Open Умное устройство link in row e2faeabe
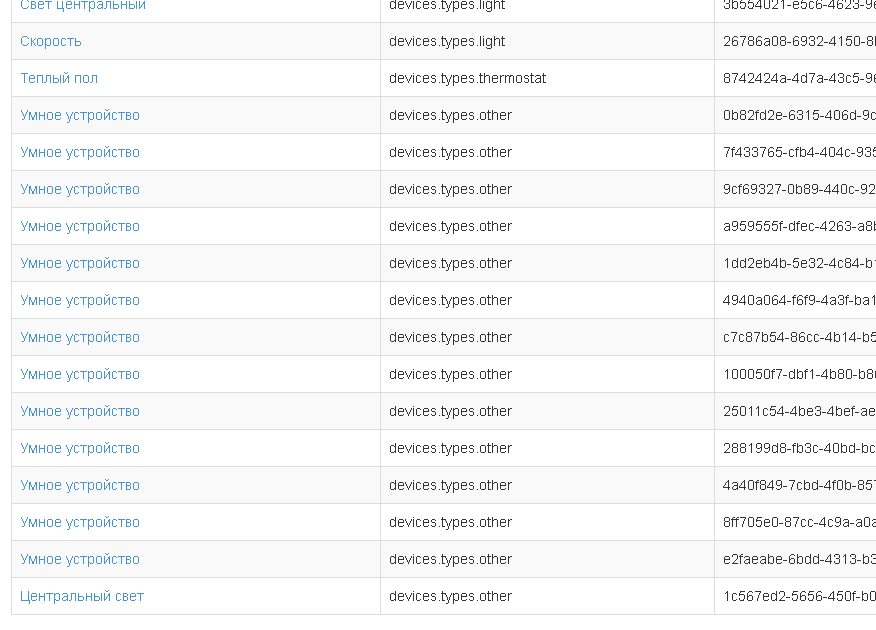Image resolution: width=876 pixels, height=630 pixels. click(80, 559)
